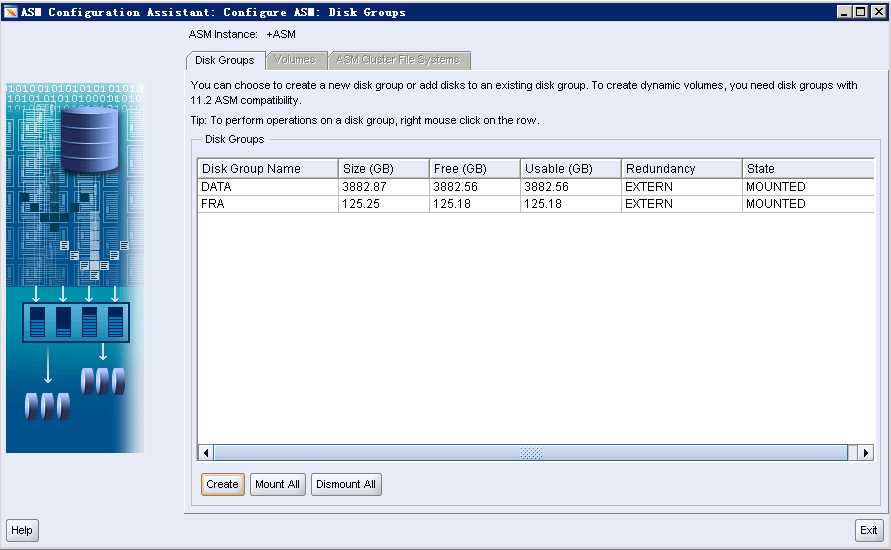The image size is (891, 550).
Task: Click the Usable (GB) column header
Action: tap(571, 169)
